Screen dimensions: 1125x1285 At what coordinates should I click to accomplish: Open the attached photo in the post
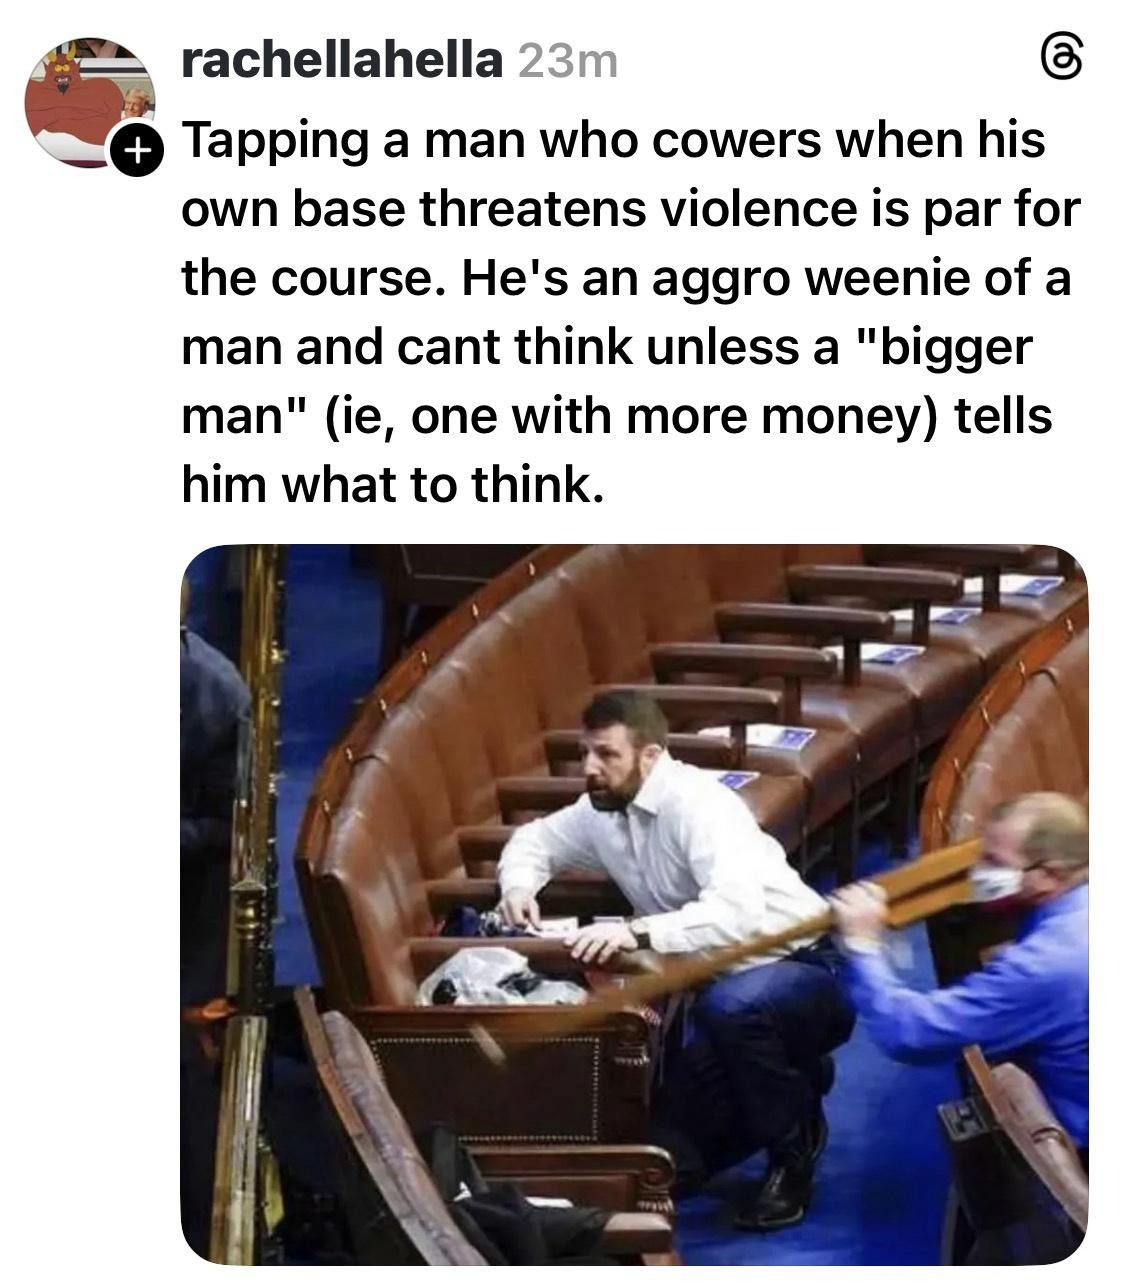634,904
